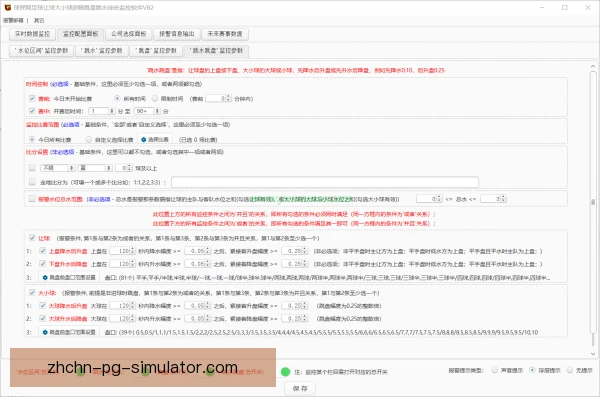Image resolution: width=600 pixels, height=397 pixels.
Task: Click the 总水 upper limit stepper showing 3
Action: (x=494, y=199)
